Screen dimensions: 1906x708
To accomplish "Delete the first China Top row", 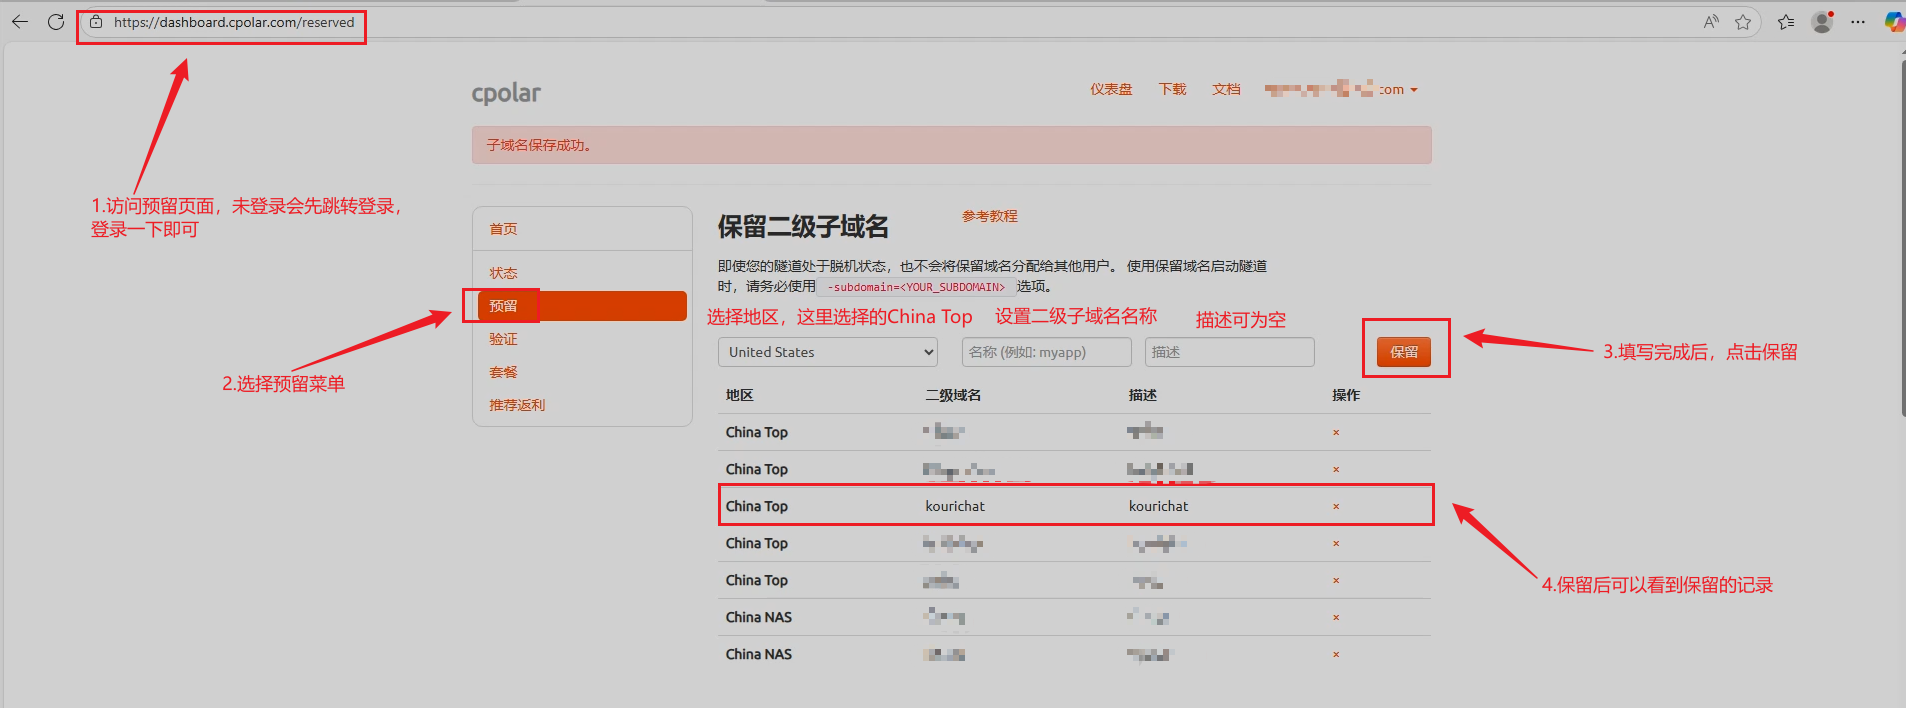I will tap(1336, 433).
